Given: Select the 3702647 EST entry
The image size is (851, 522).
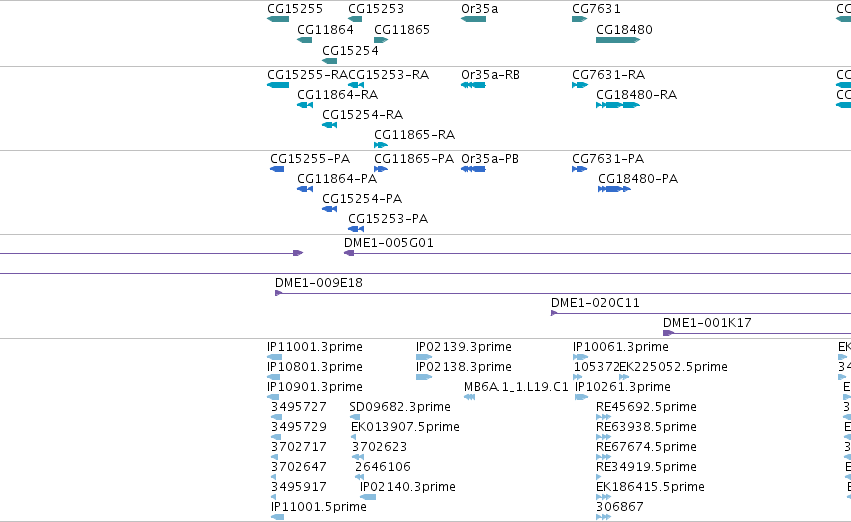Looking at the screenshot, I should coord(274,478).
